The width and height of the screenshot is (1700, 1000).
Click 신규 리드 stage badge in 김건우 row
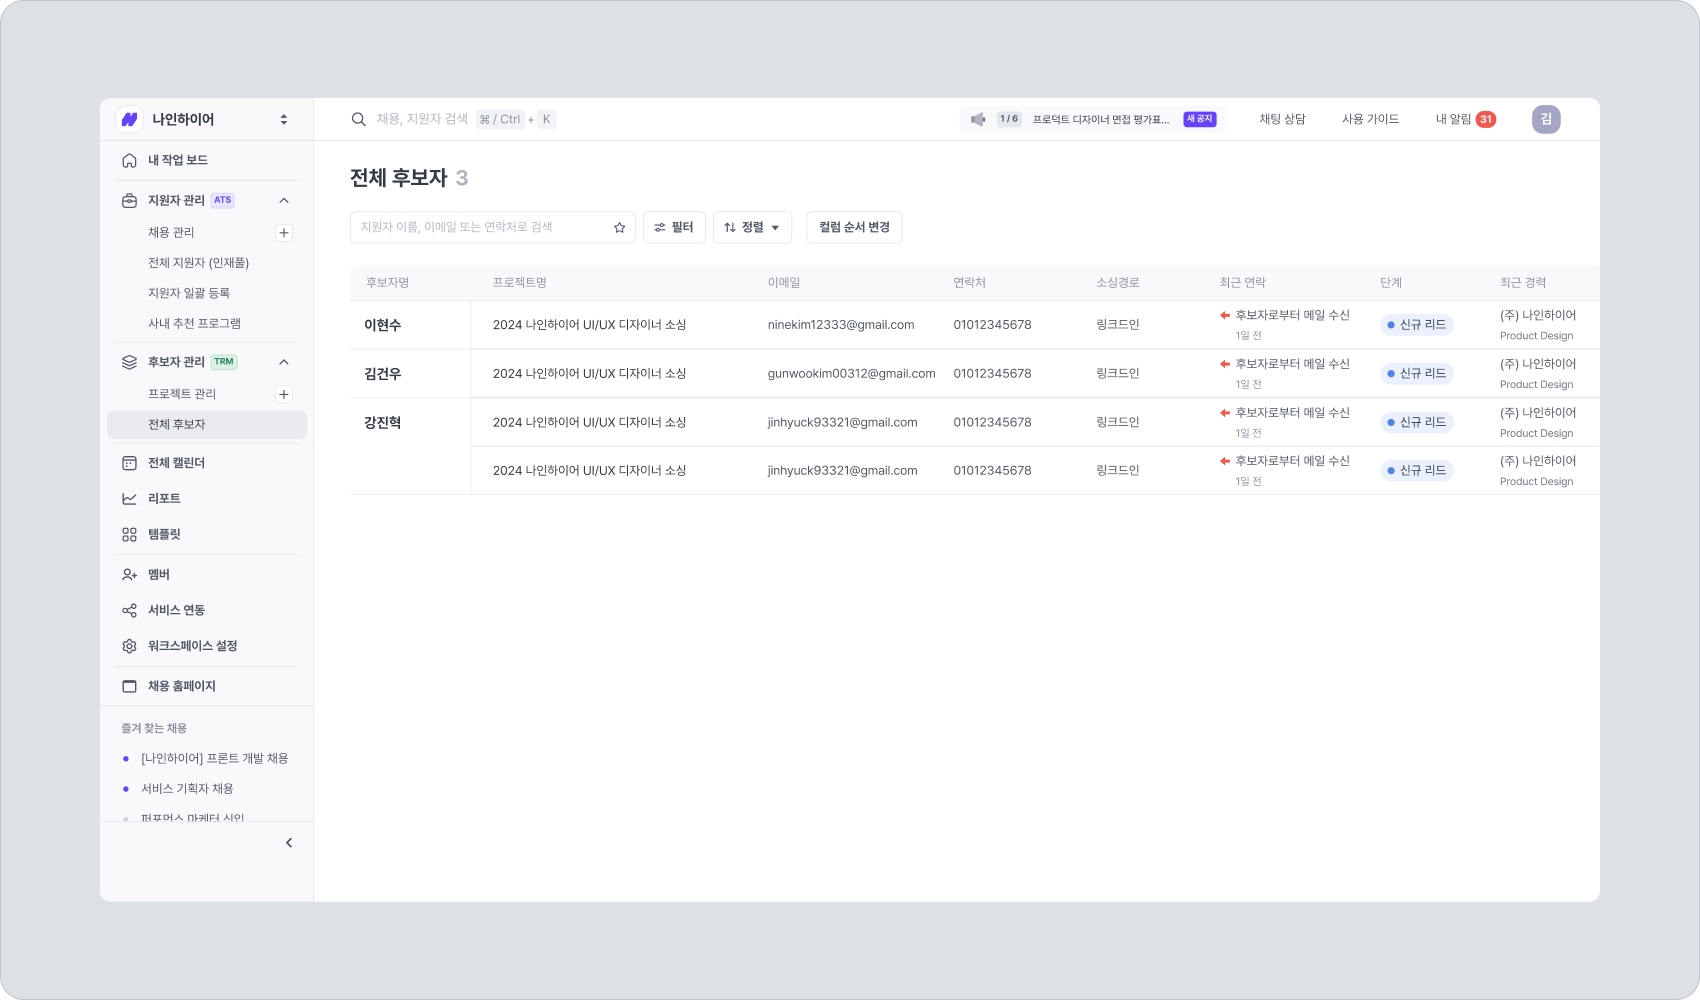[1417, 374]
